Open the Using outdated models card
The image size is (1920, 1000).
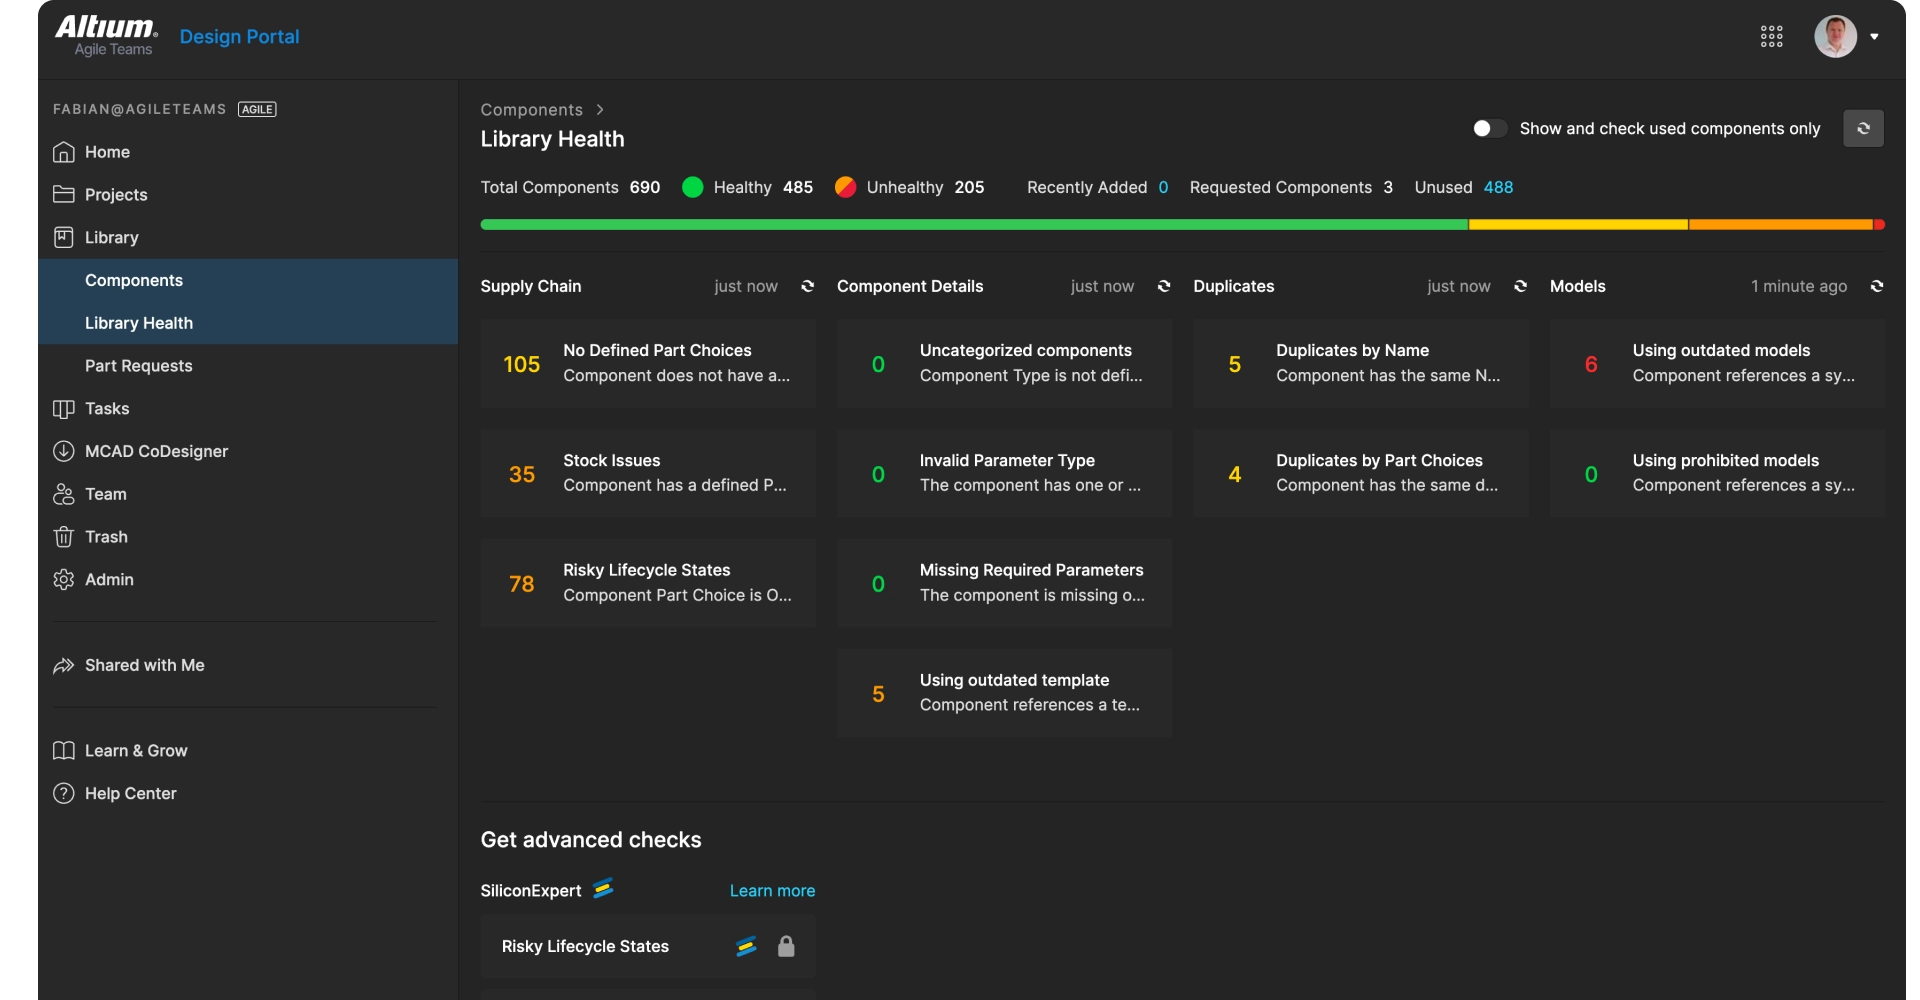[1717, 363]
